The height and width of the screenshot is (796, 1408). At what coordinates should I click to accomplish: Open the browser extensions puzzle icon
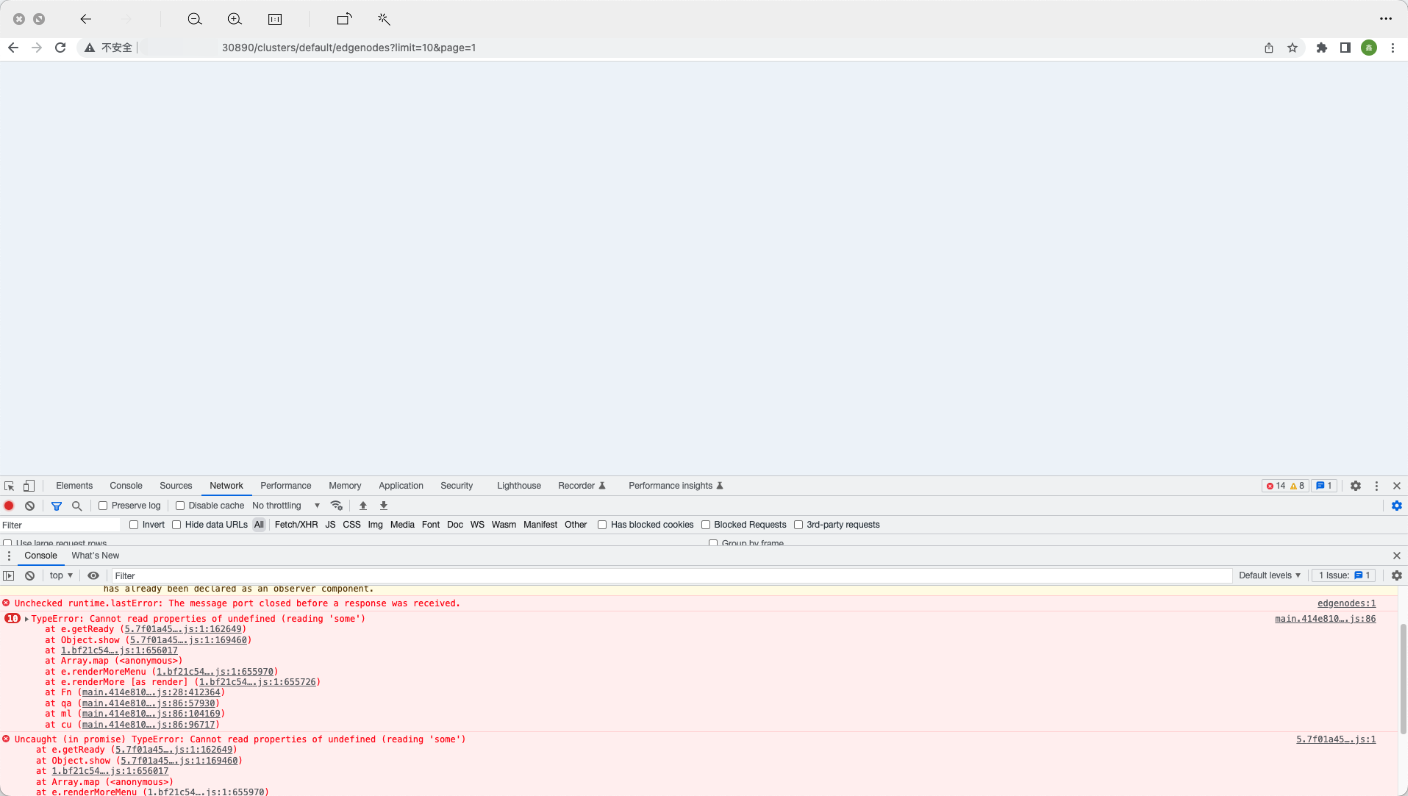coord(1321,47)
